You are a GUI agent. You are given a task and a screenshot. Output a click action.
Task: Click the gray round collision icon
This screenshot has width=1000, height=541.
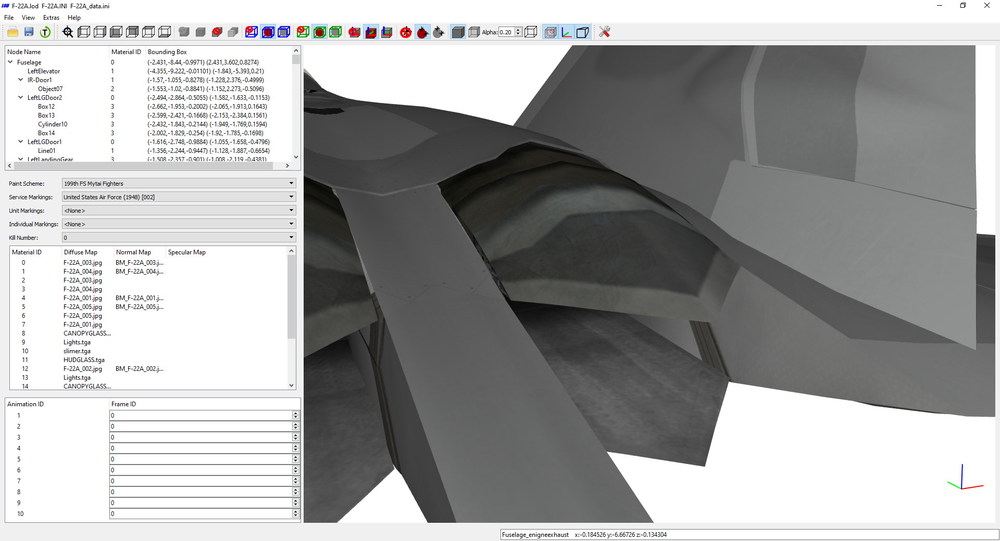[x=438, y=32]
